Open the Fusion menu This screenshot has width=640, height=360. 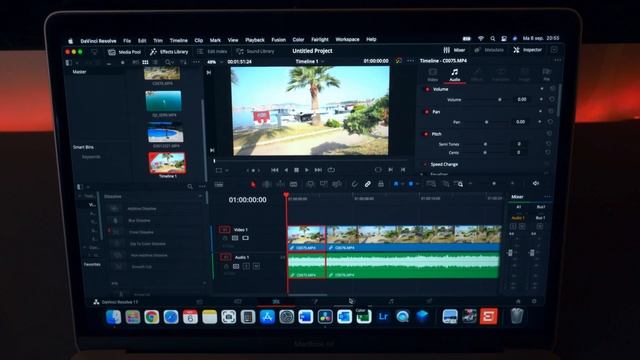click(x=278, y=40)
